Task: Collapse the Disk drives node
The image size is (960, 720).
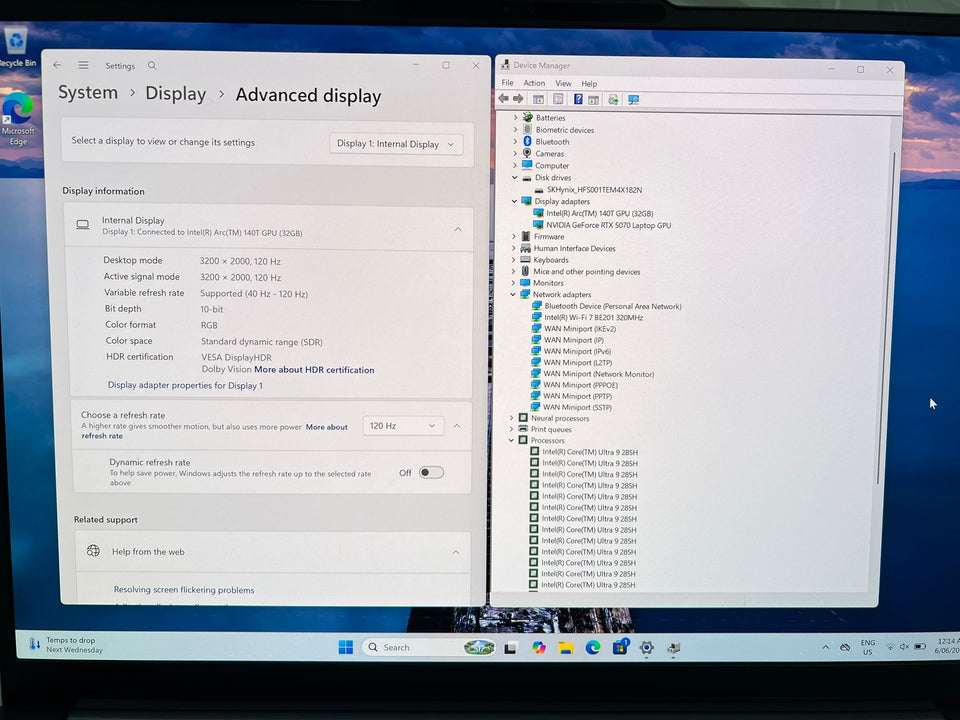Action: (x=514, y=178)
